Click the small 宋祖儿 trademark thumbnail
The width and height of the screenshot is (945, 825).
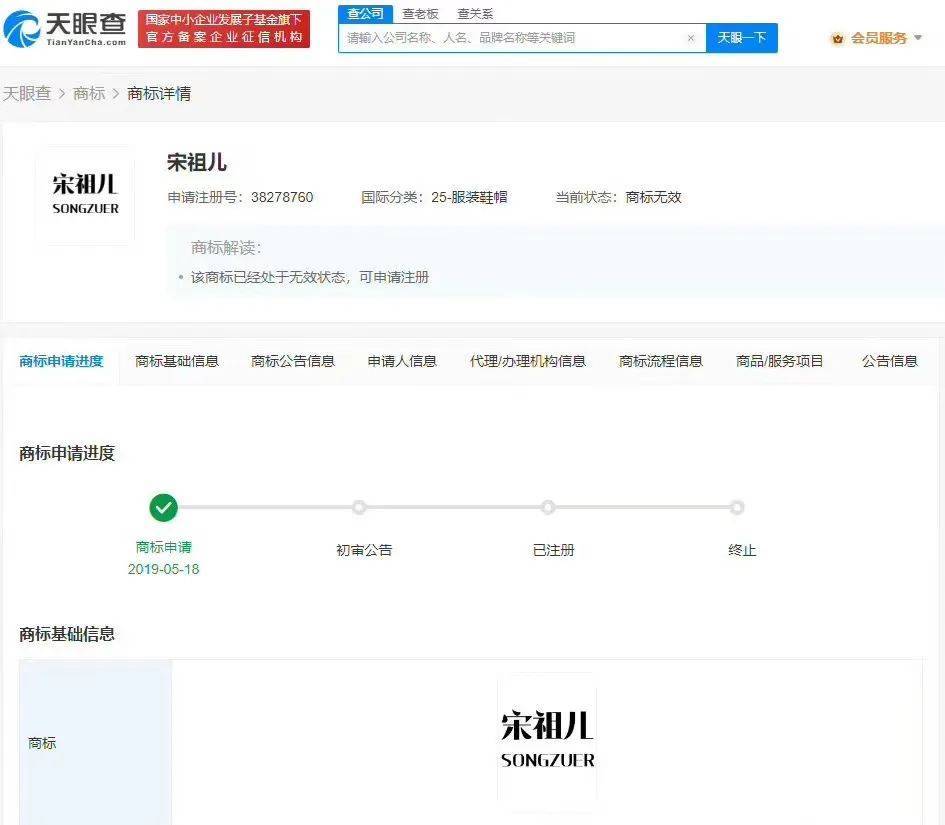[x=85, y=194]
